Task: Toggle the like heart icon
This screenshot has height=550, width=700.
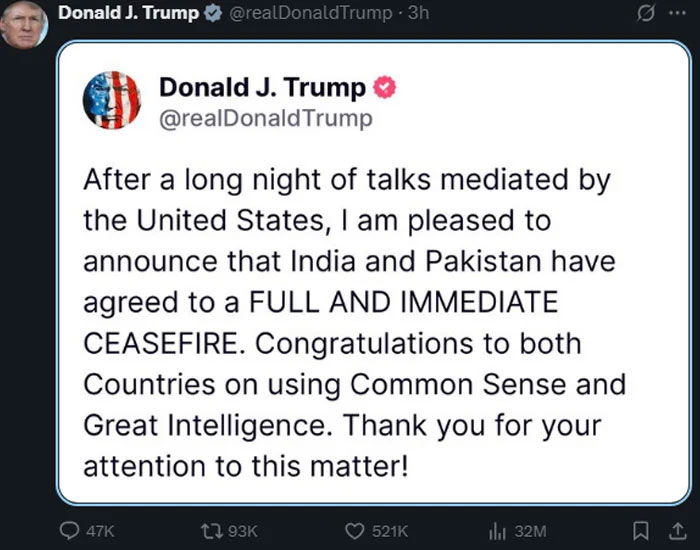Action: pos(353,530)
